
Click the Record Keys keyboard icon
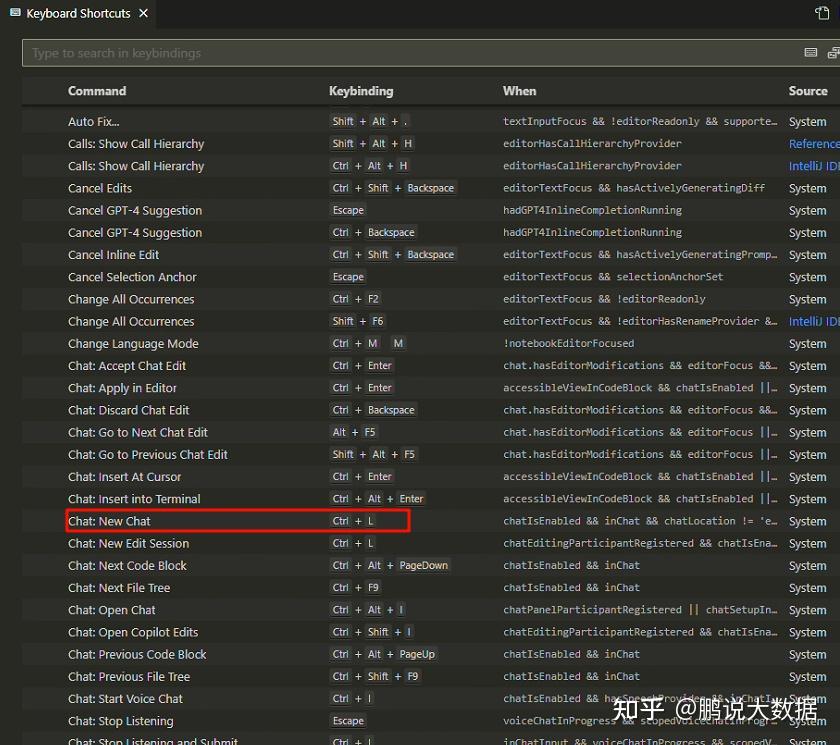tap(811, 53)
